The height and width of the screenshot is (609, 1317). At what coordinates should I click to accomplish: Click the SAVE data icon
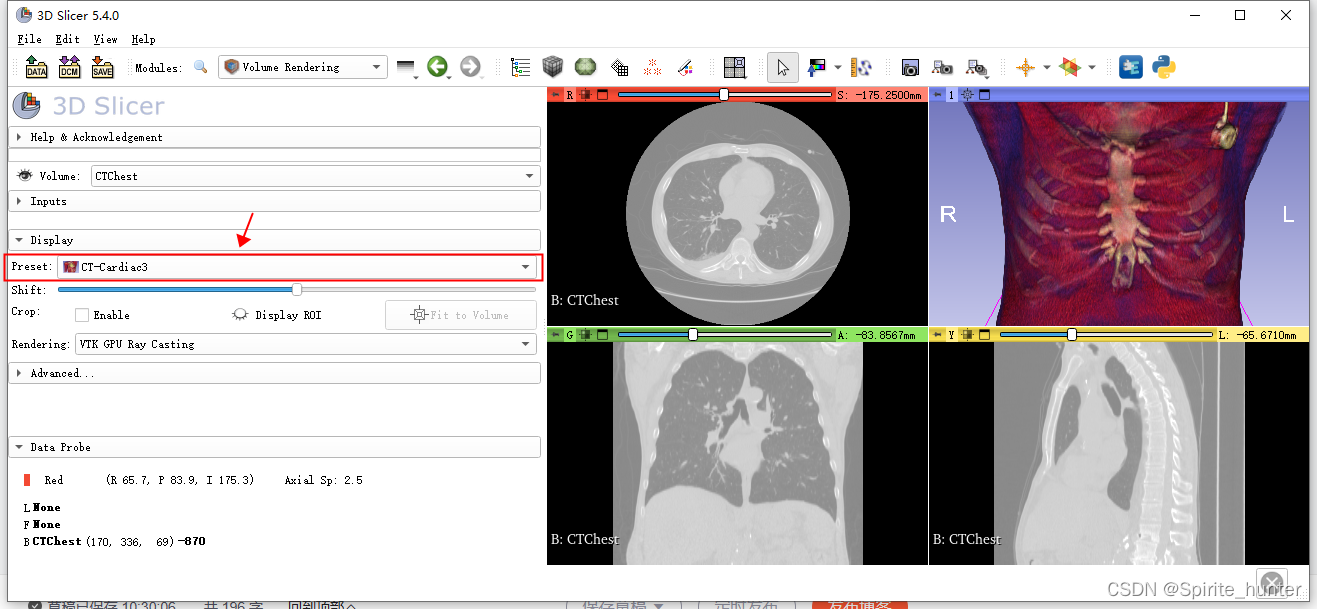click(x=102, y=67)
